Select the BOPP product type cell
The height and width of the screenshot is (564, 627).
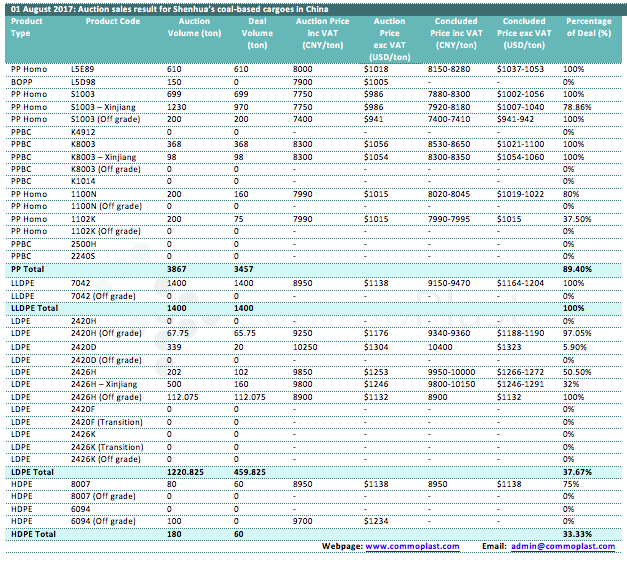(x=22, y=80)
